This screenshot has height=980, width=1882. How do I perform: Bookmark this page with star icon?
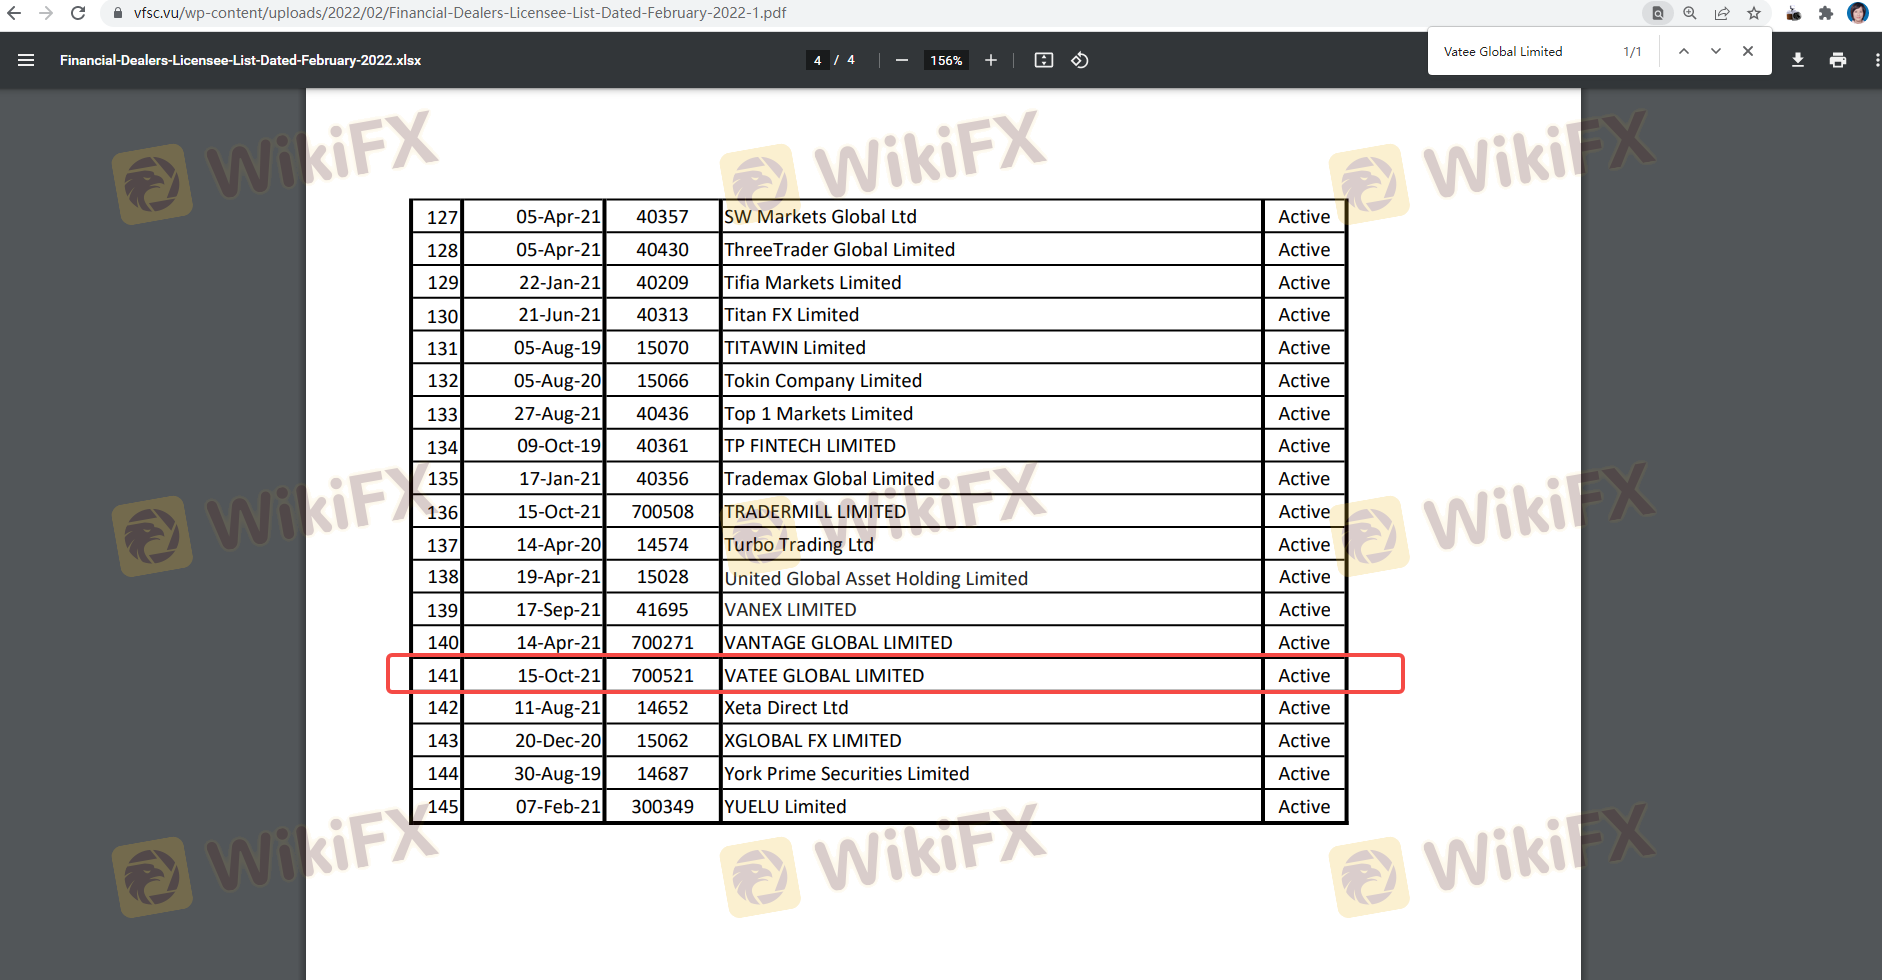coord(1754,13)
